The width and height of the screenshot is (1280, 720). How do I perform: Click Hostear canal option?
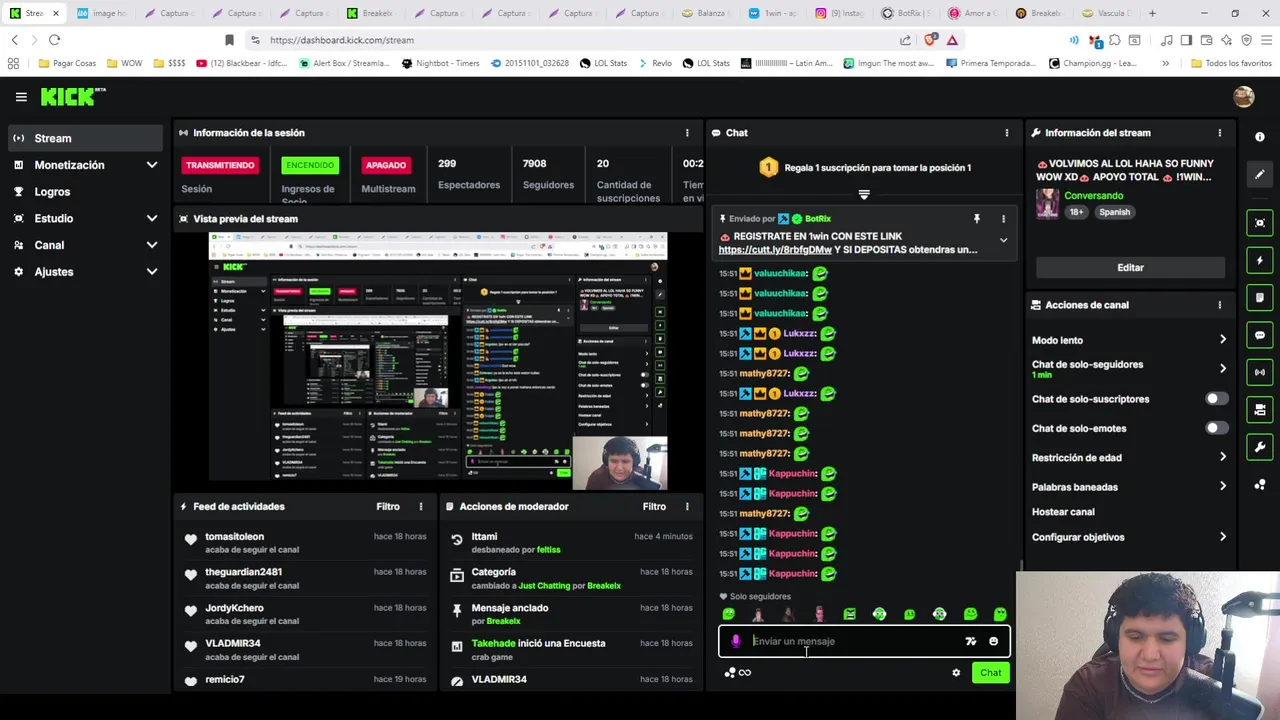pos(1063,512)
